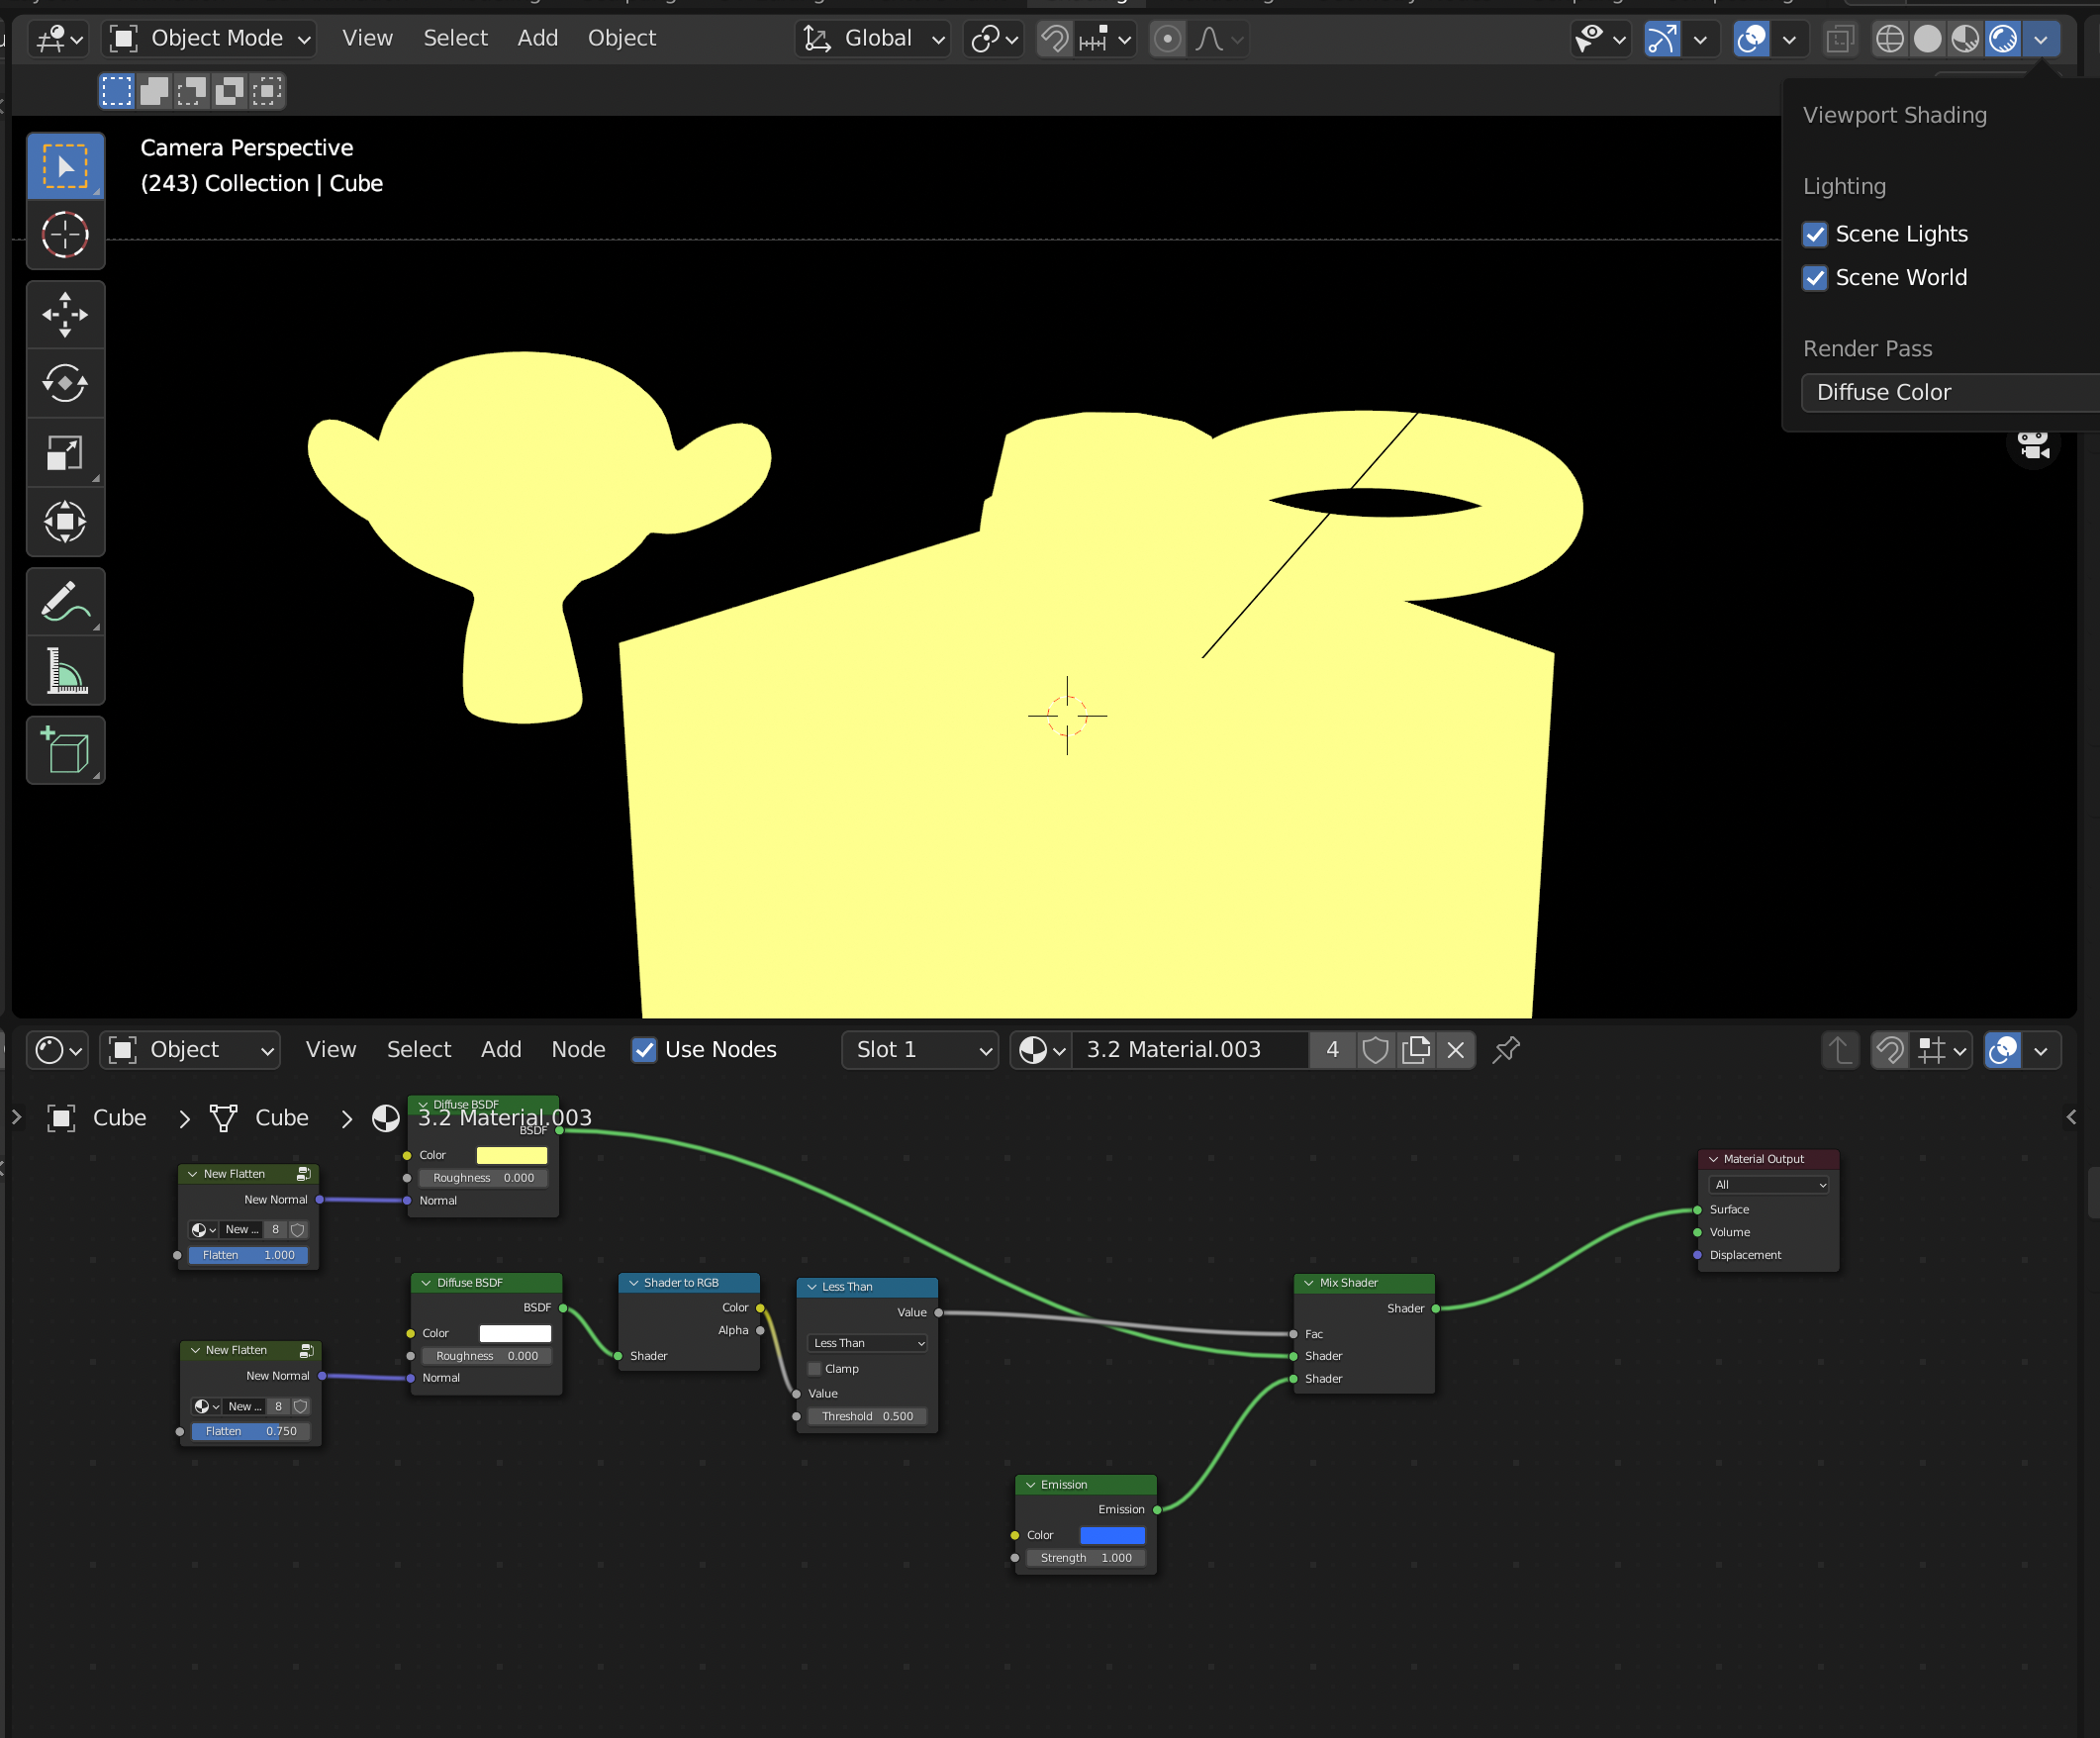
Task: Select the Transform tool
Action: (65, 522)
